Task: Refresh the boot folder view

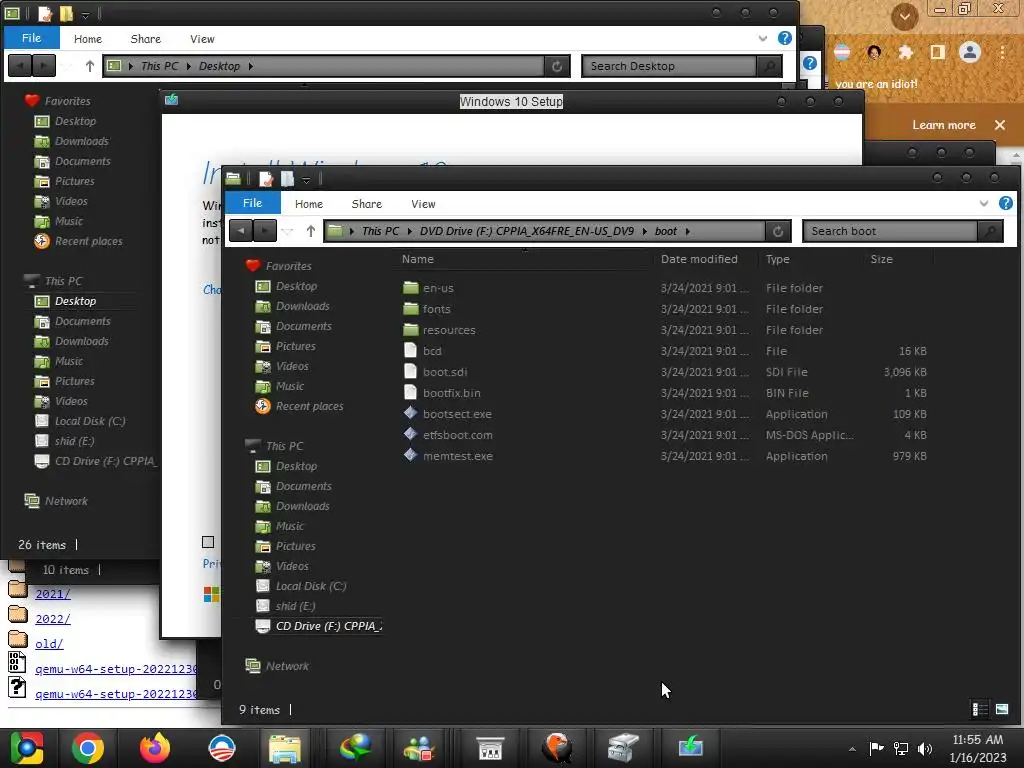Action: (x=778, y=231)
